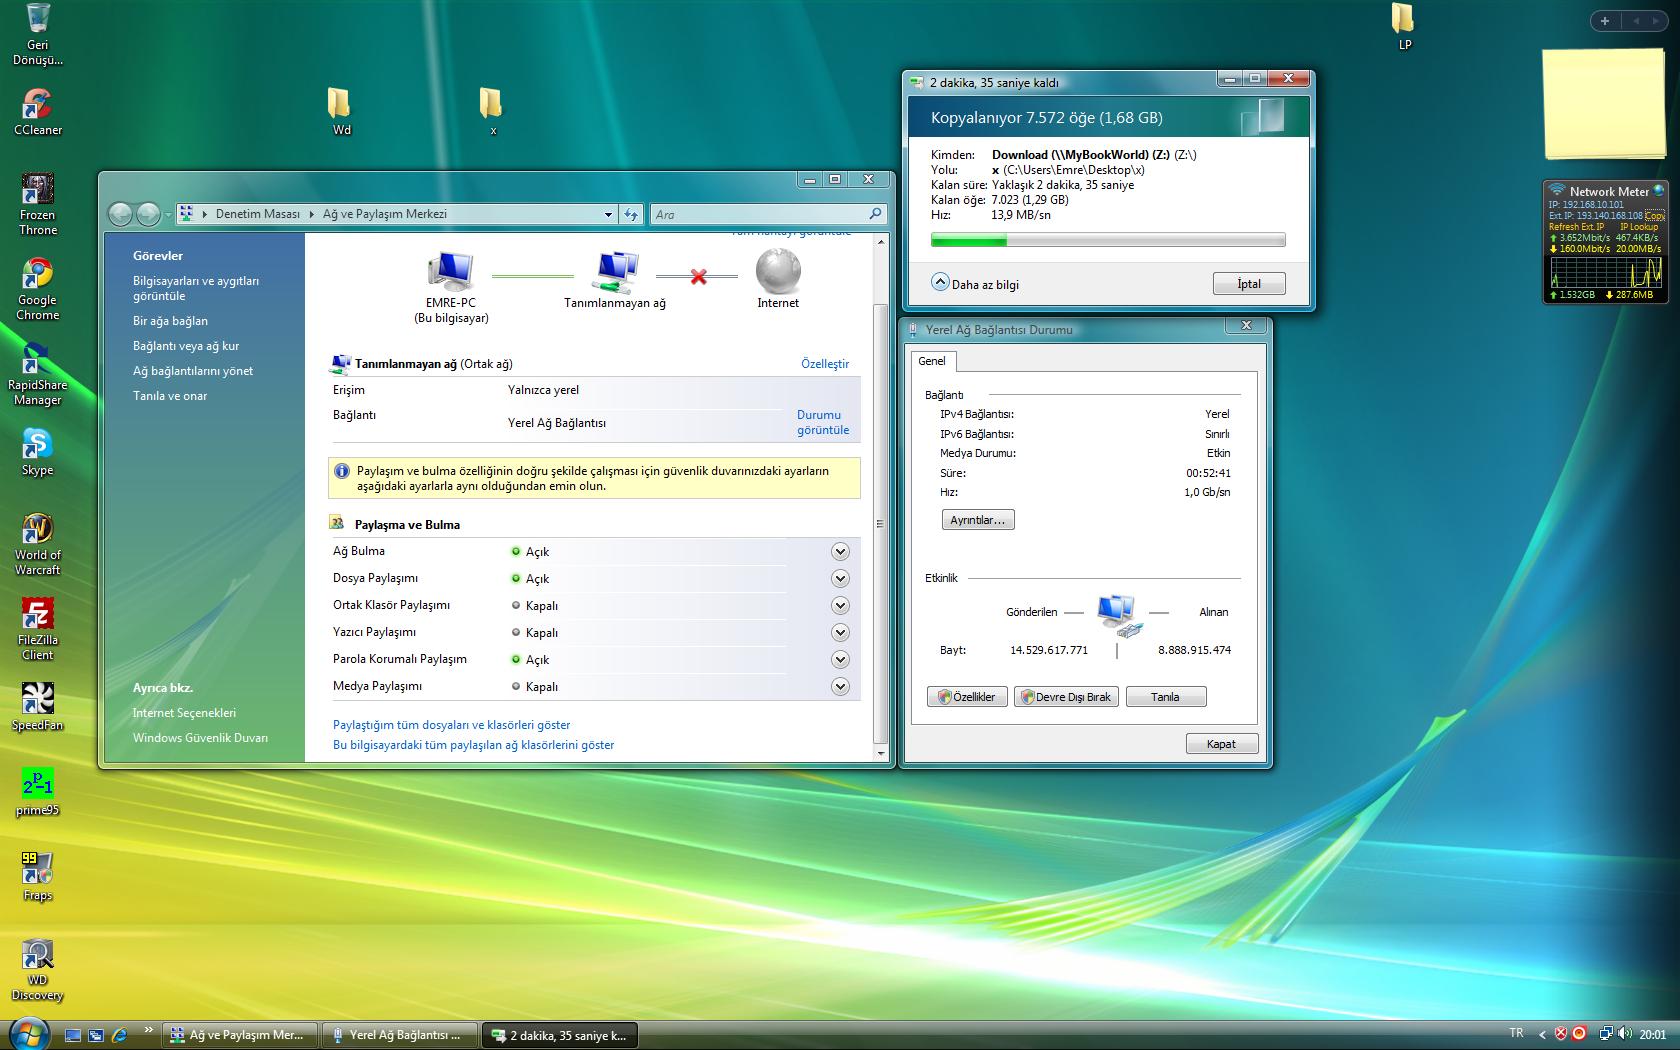
Task: Choose Bağlantı veya ağ kur task
Action: coord(186,346)
